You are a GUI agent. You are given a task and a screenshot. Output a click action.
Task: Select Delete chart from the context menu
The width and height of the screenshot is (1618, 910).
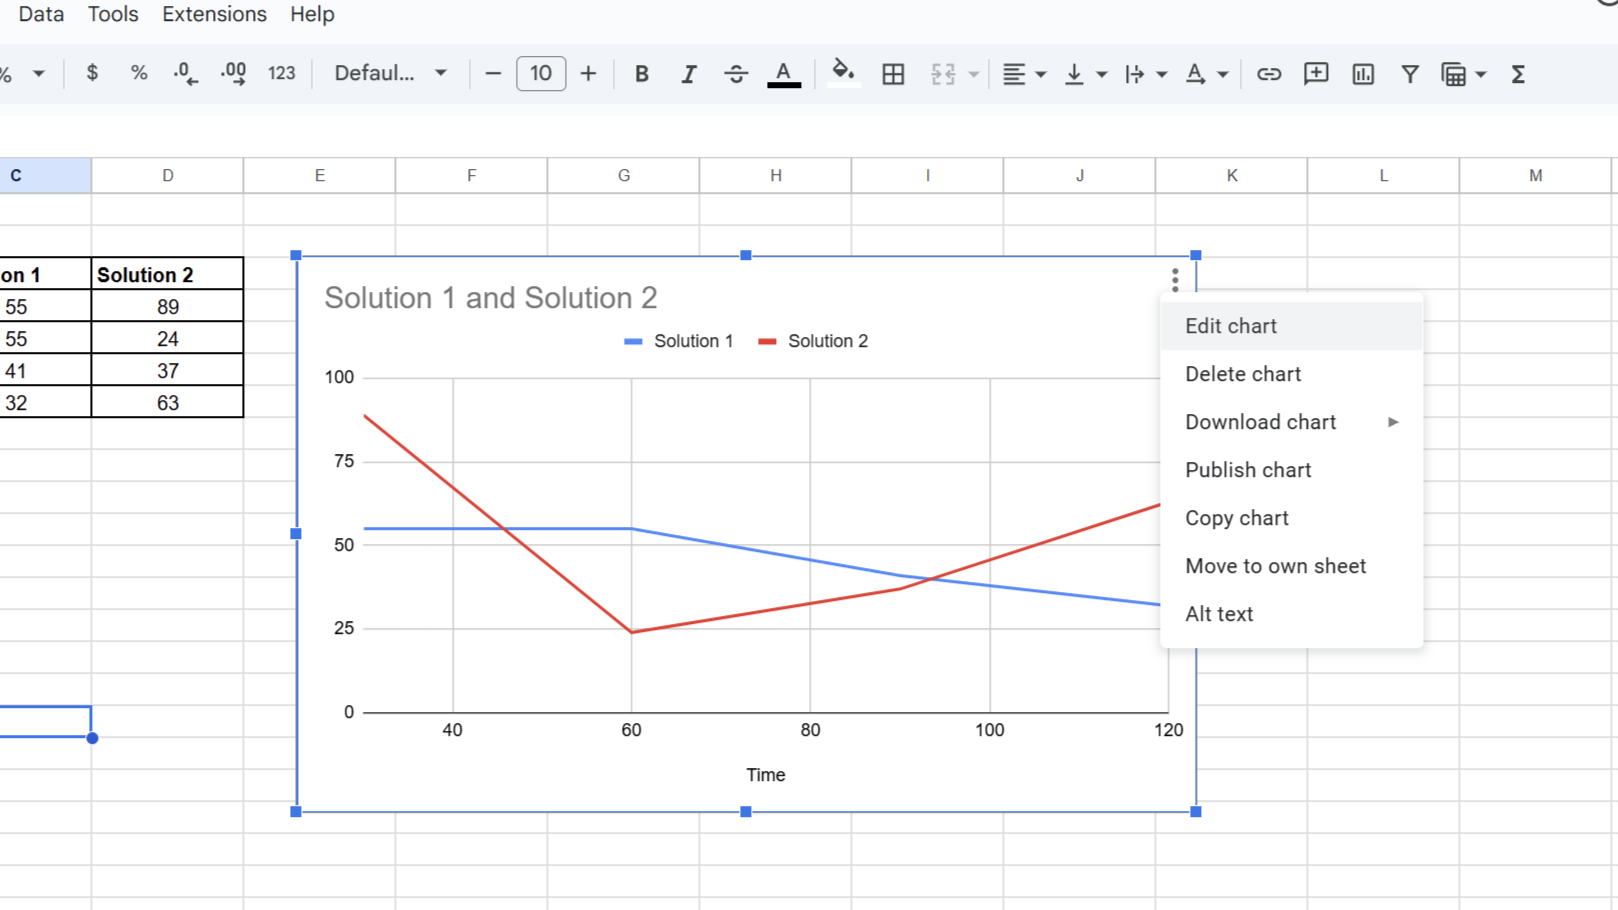point(1242,374)
